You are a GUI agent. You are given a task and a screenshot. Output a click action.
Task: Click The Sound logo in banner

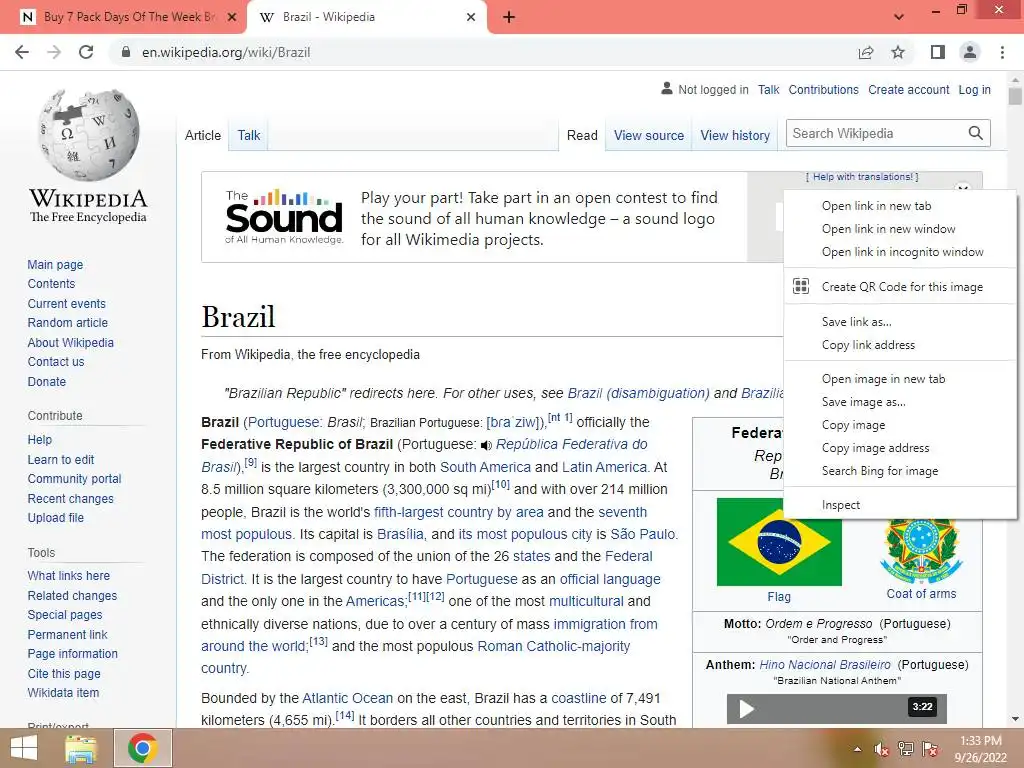284,217
